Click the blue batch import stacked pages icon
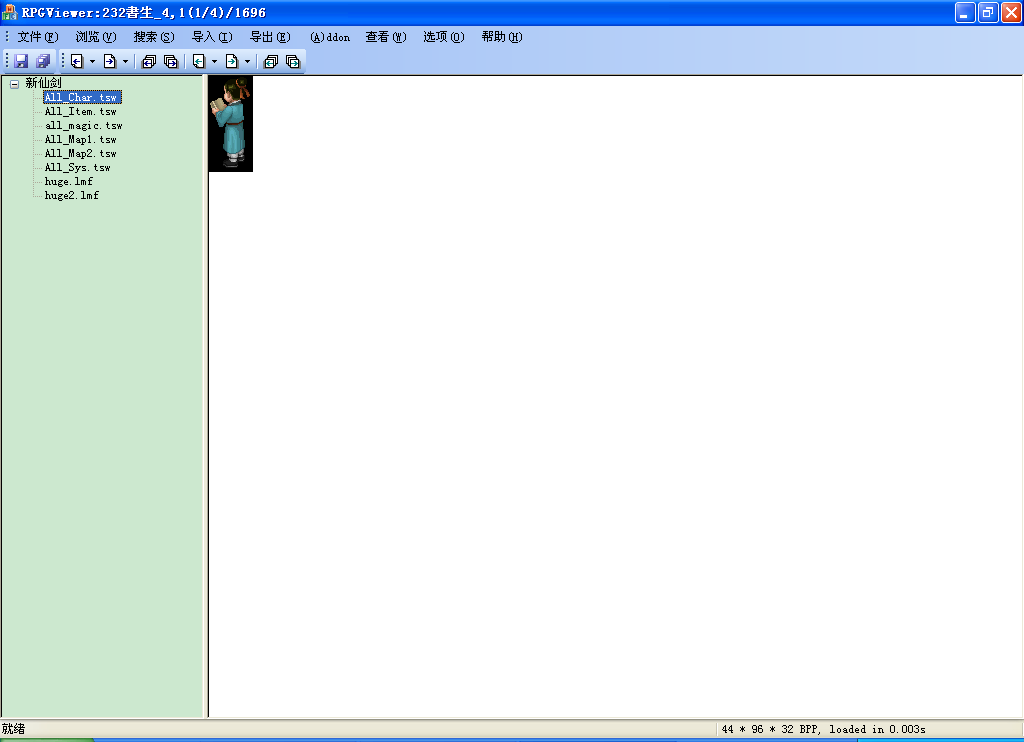Image resolution: width=1024 pixels, height=742 pixels. [x=149, y=61]
